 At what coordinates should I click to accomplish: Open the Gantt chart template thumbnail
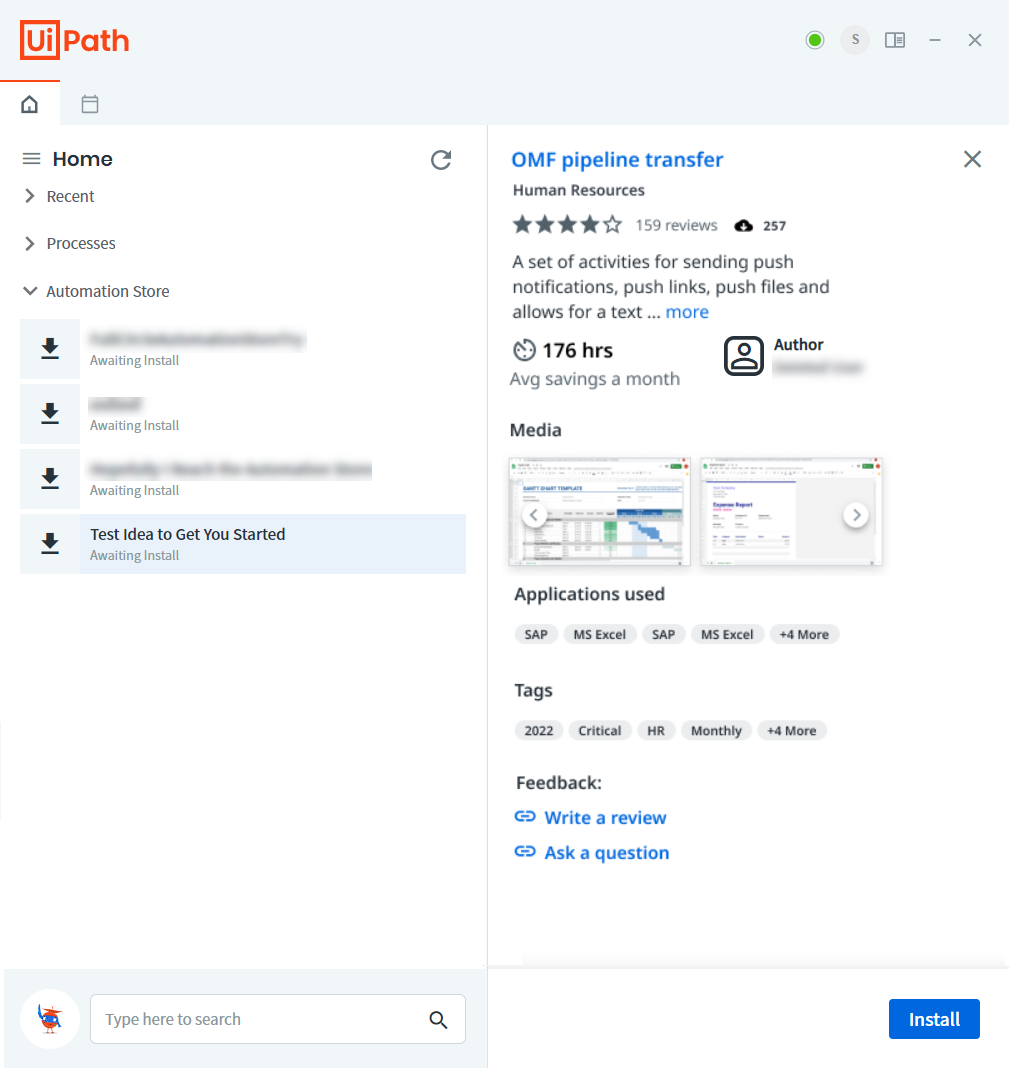pyautogui.click(x=599, y=512)
